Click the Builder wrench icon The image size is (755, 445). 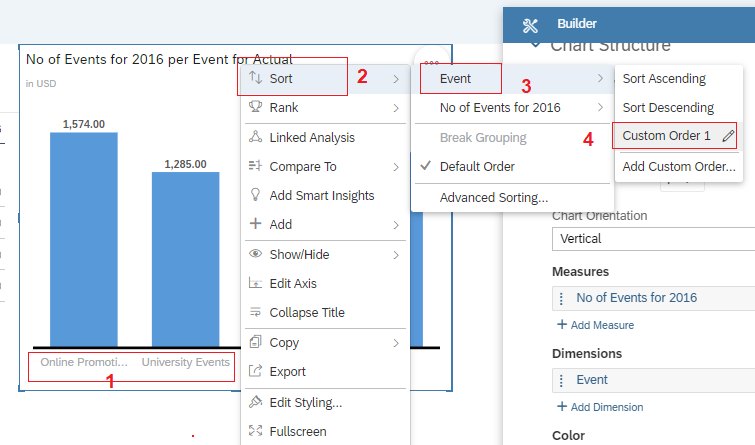click(531, 25)
